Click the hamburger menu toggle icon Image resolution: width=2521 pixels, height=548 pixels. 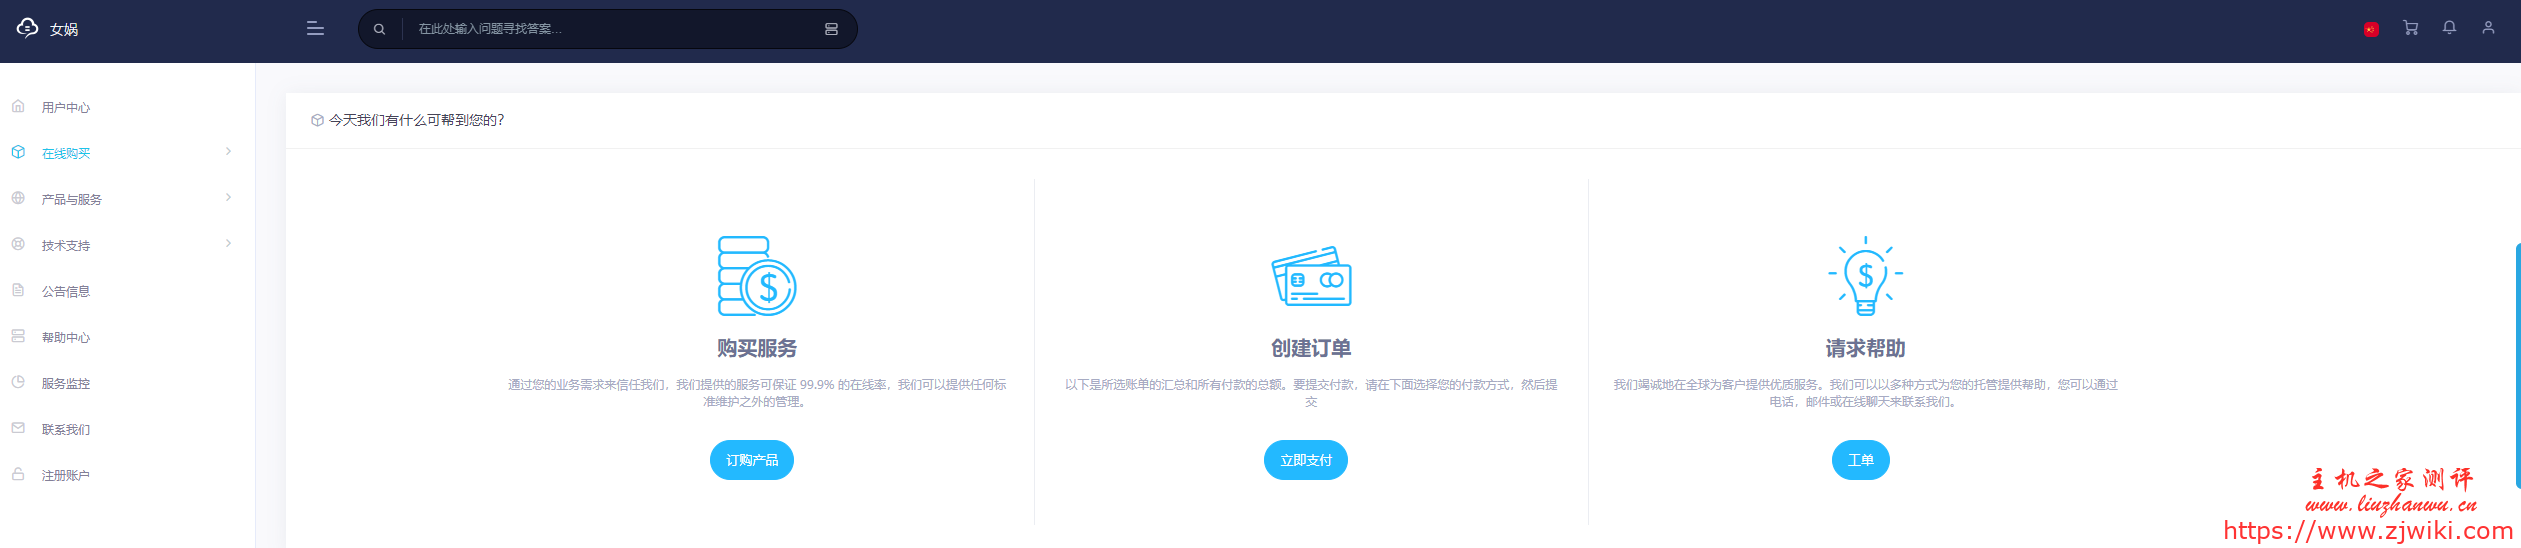[x=315, y=29]
